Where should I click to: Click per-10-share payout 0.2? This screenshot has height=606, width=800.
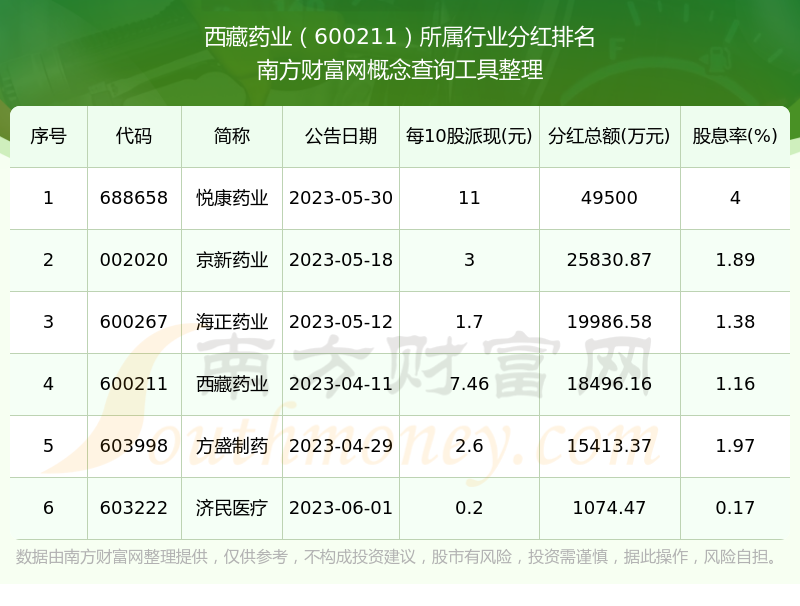pos(469,508)
